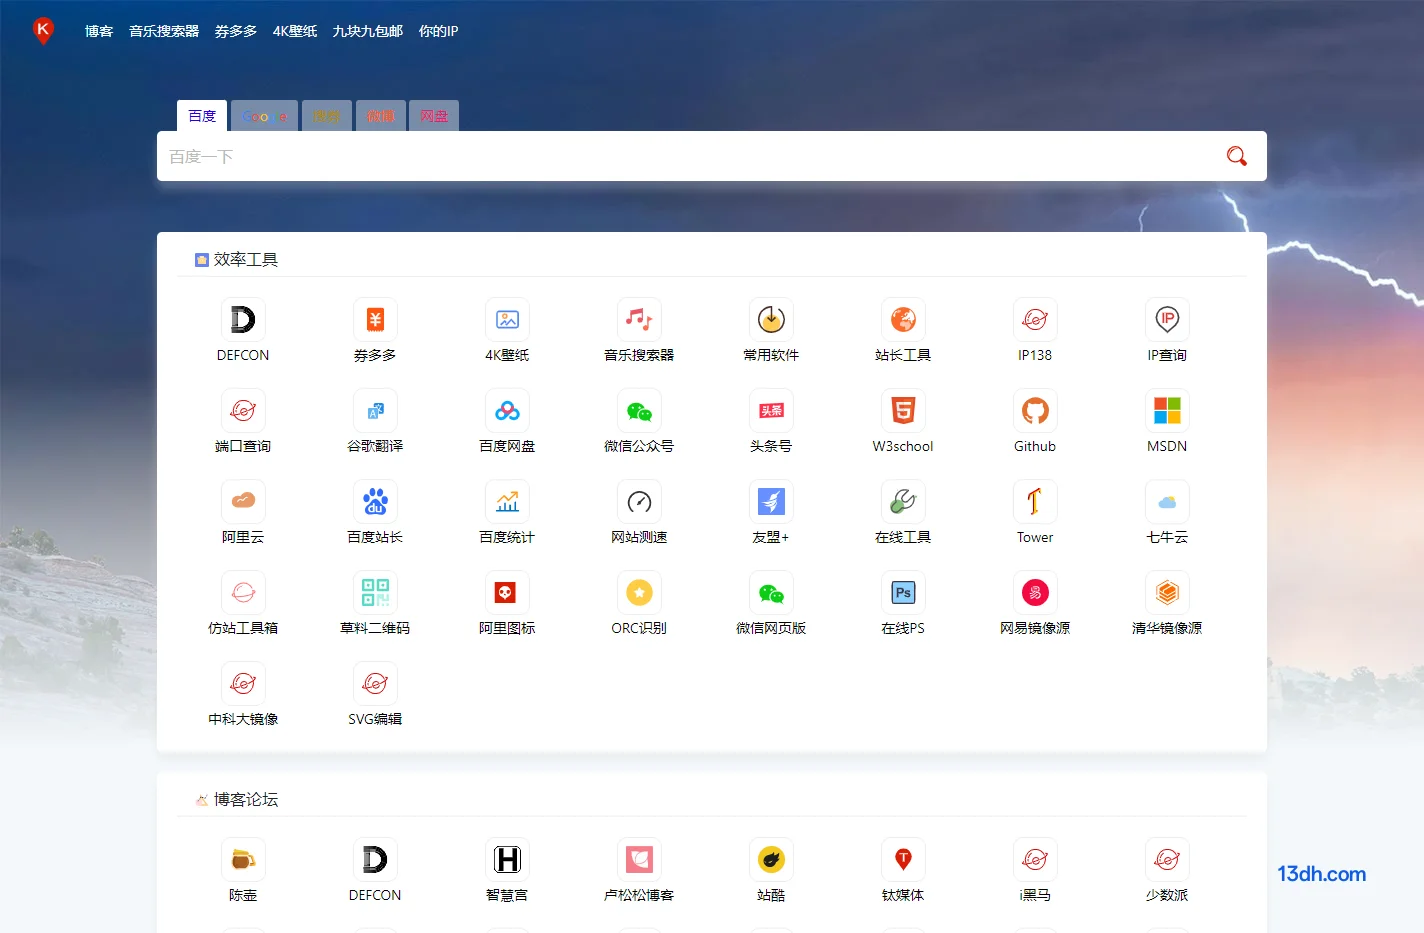Open the 在线工具 wrench icon
Screen dimensions: 1424x933
(x=903, y=502)
